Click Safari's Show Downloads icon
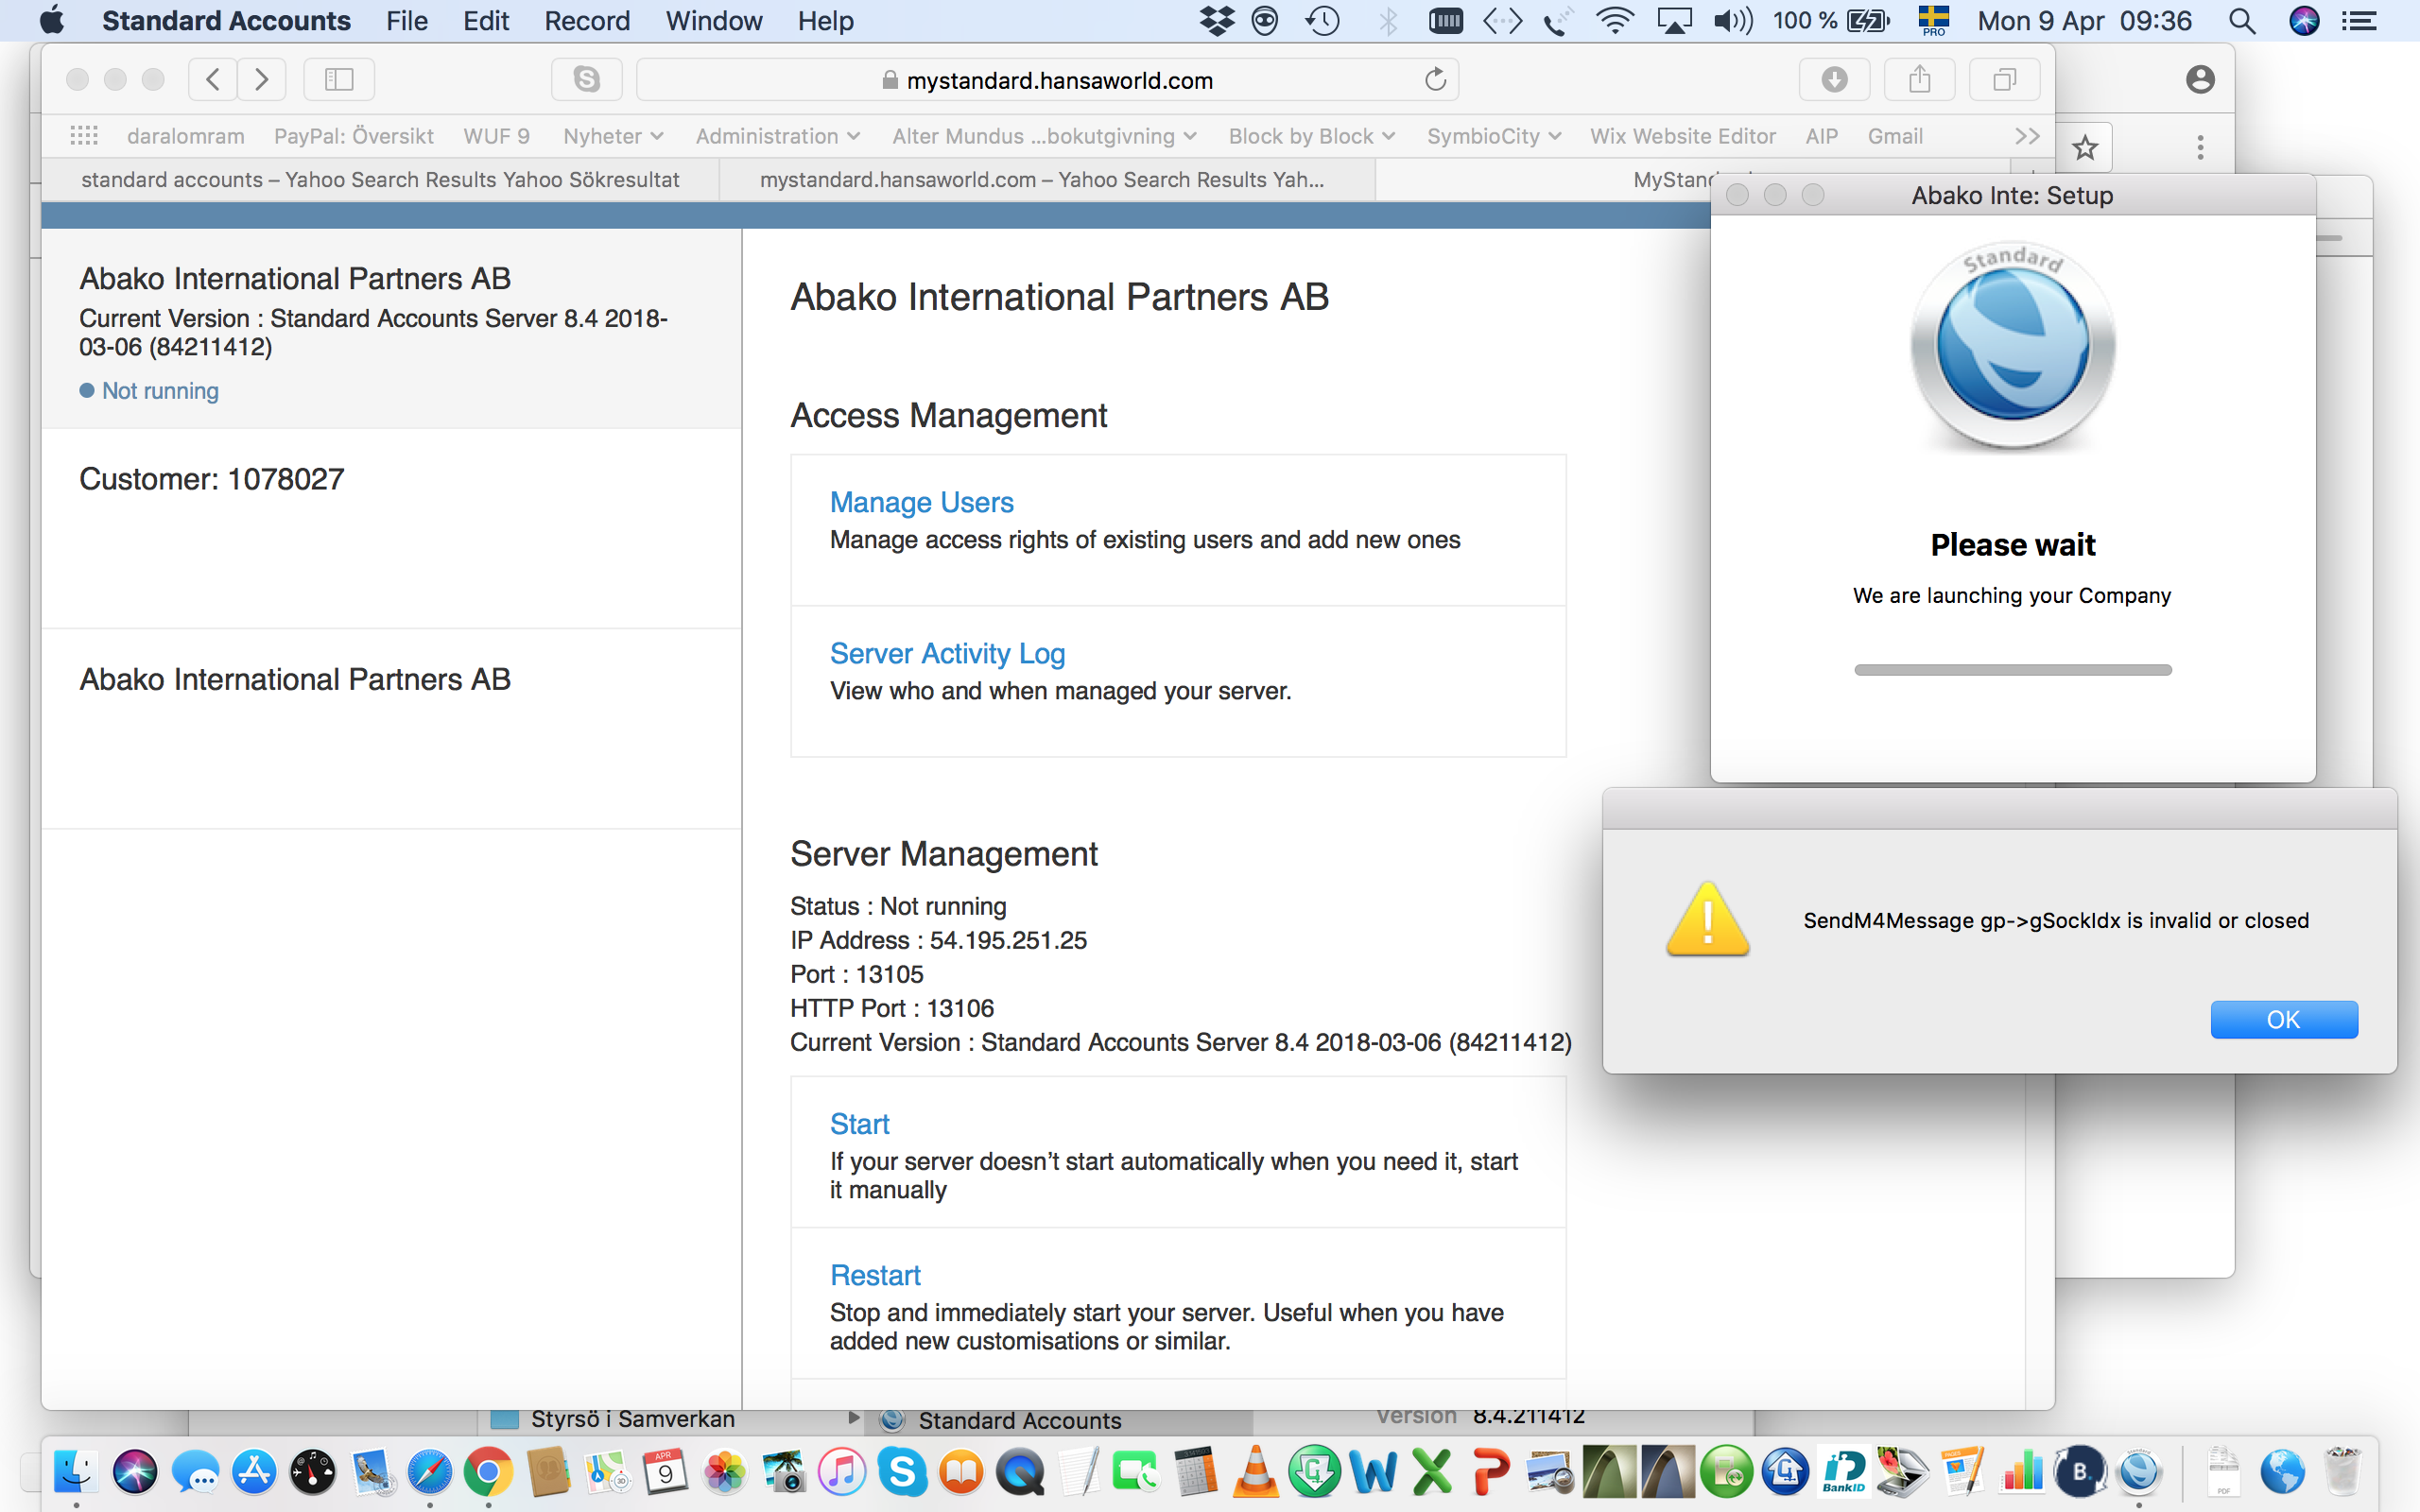 1834,79
